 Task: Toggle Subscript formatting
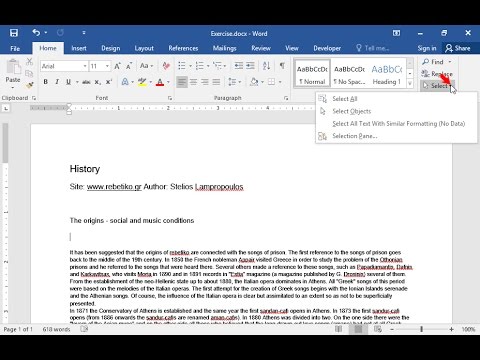[97, 82]
